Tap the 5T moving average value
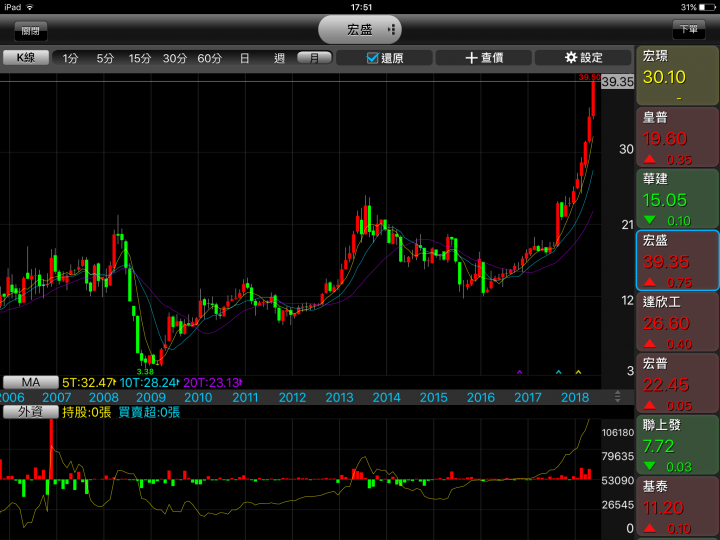Image resolution: width=720 pixels, height=540 pixels. (x=89, y=382)
